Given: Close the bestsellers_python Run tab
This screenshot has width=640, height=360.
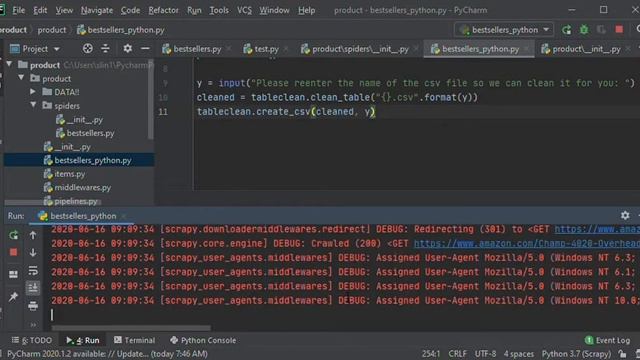Looking at the screenshot, I should pos(123,216).
